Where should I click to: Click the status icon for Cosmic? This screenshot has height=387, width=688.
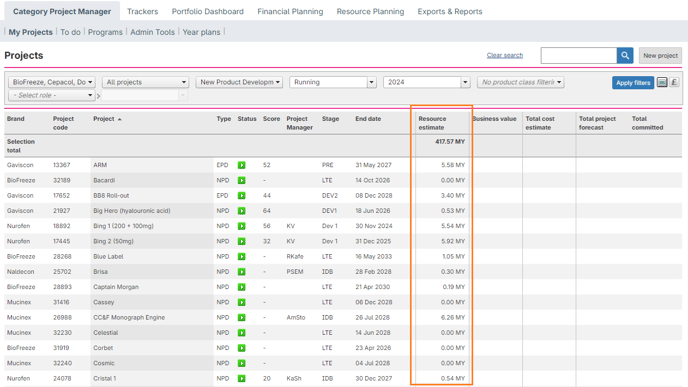coord(242,363)
